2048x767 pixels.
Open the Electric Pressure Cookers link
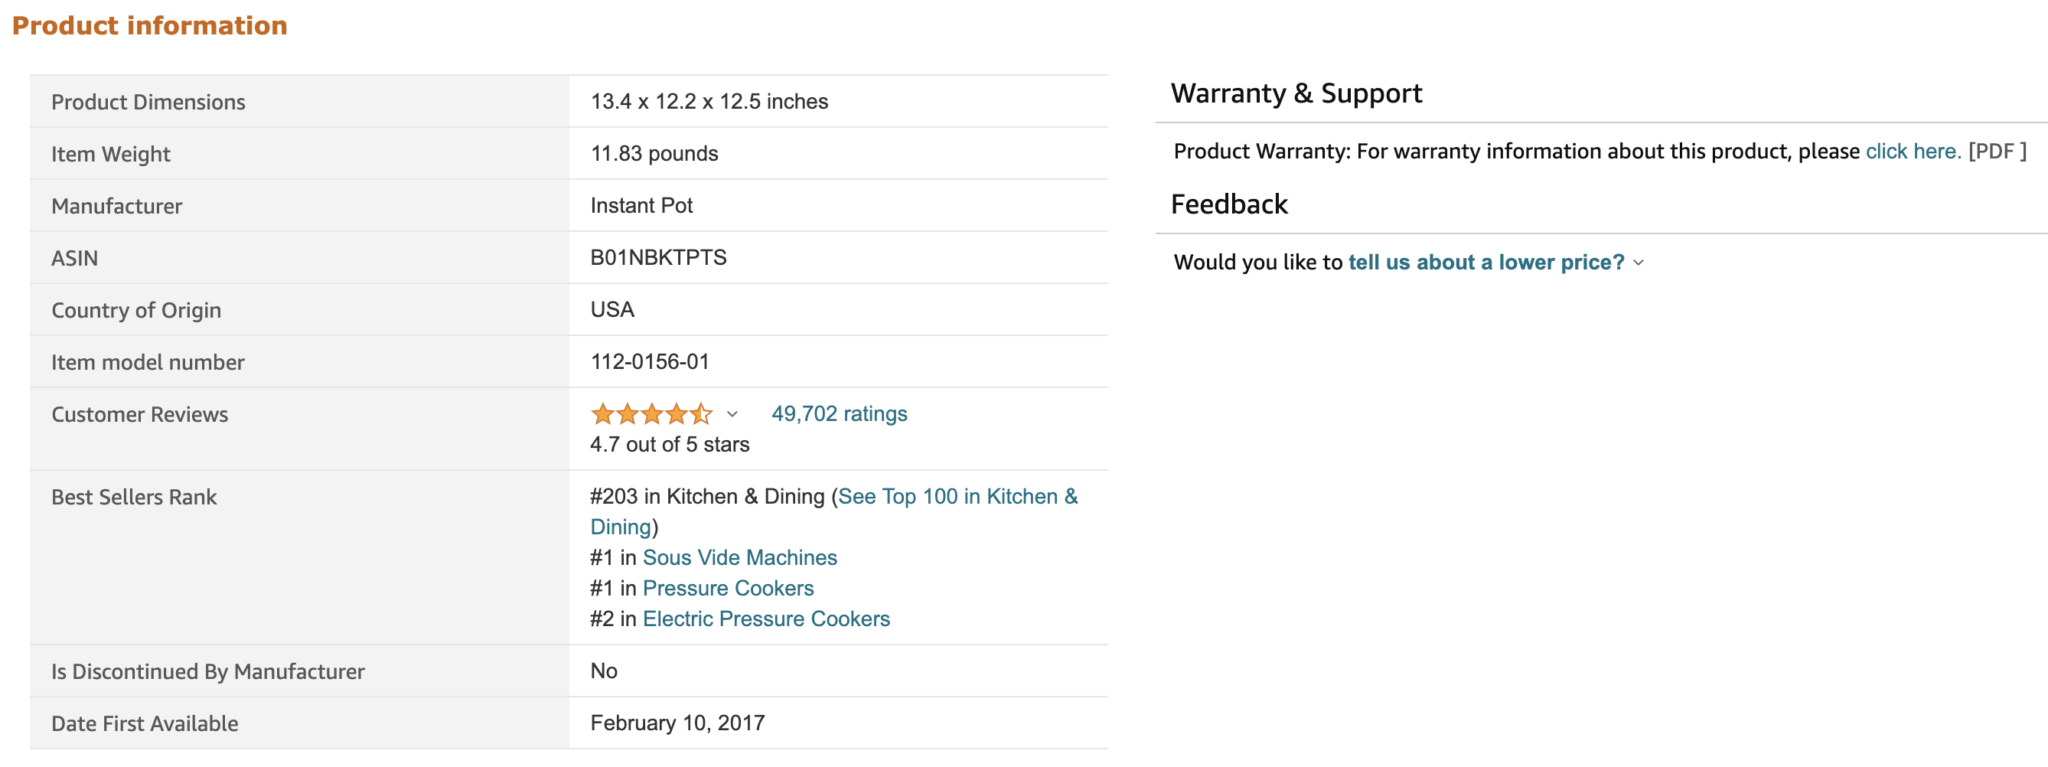766,618
